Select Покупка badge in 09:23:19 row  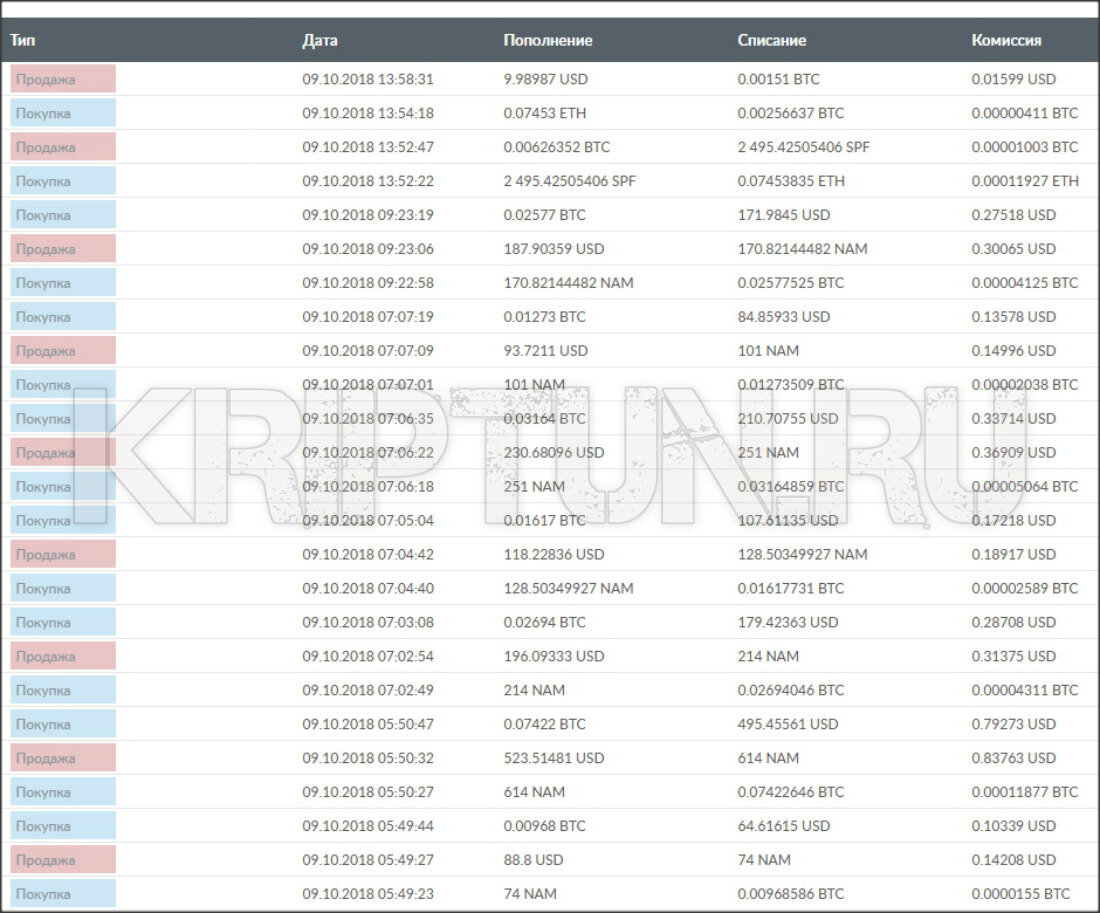coord(63,215)
